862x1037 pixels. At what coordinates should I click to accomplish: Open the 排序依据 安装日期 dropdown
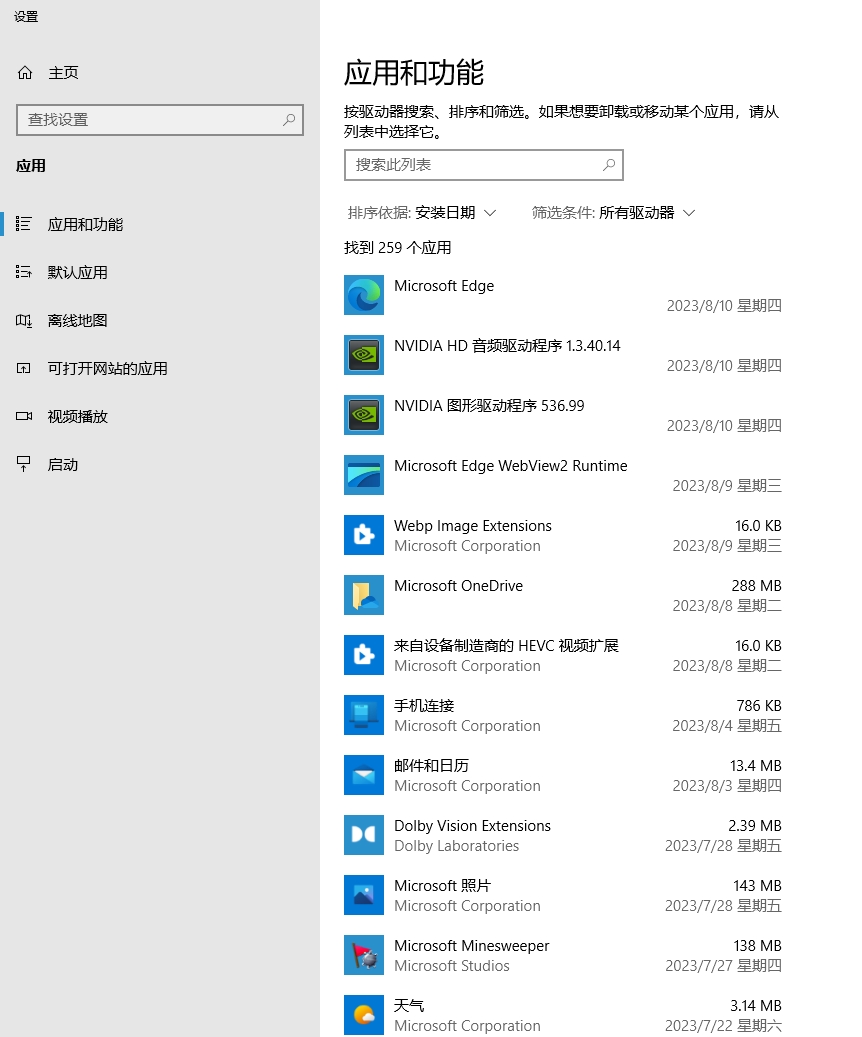point(421,213)
